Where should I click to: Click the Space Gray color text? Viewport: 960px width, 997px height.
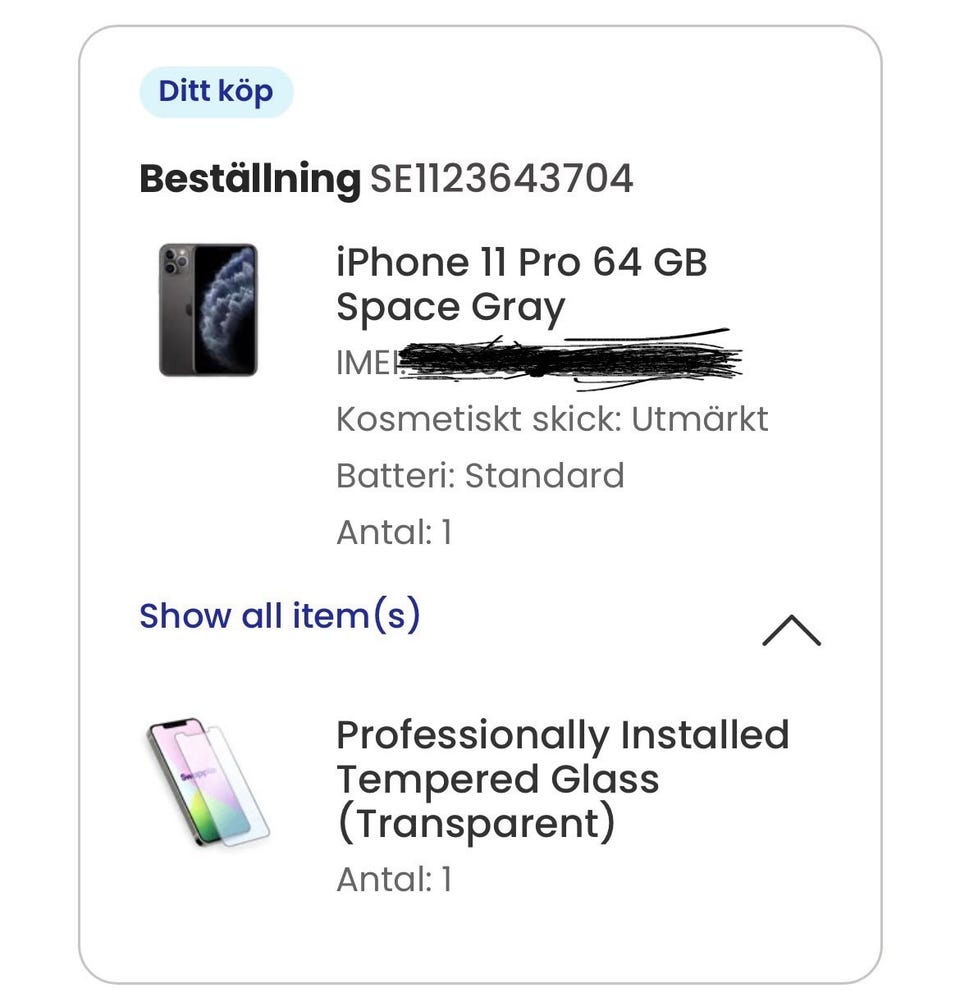[x=450, y=308]
